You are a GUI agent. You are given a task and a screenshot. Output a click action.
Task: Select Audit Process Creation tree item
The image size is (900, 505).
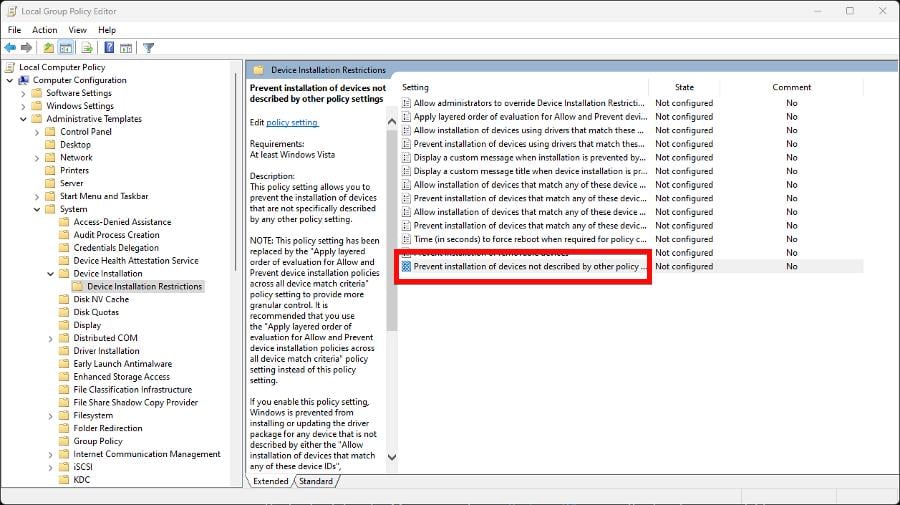point(116,235)
